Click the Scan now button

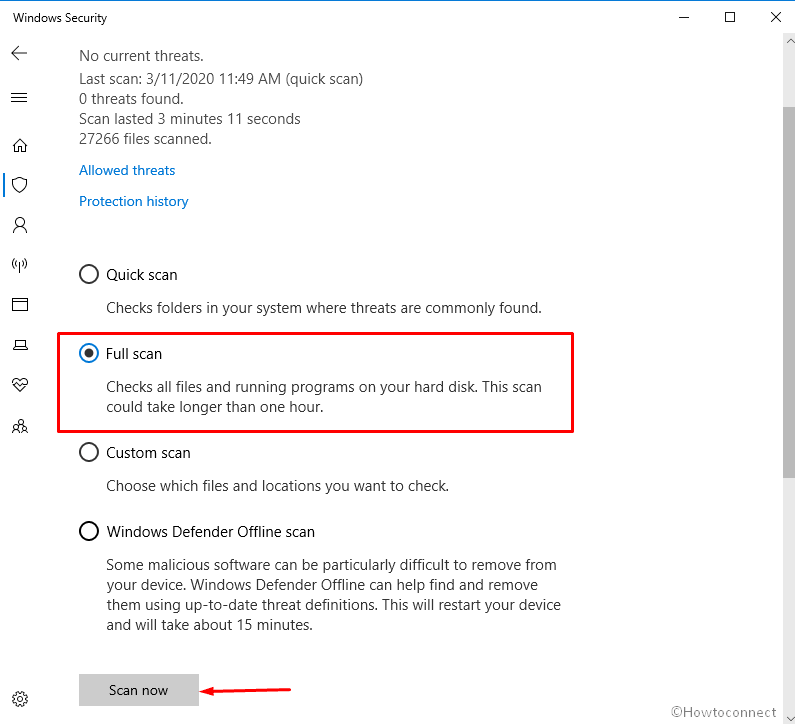click(138, 690)
